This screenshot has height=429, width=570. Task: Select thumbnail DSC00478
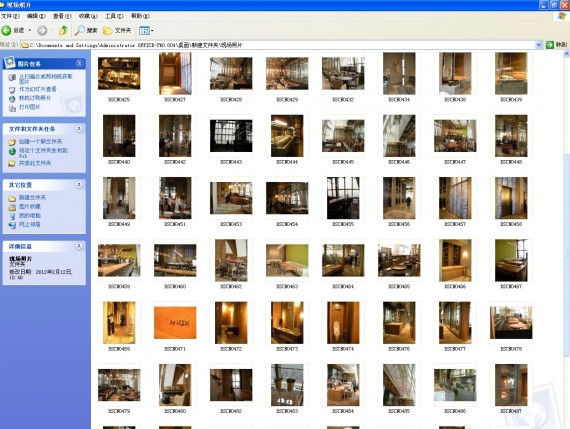[x=511, y=323]
